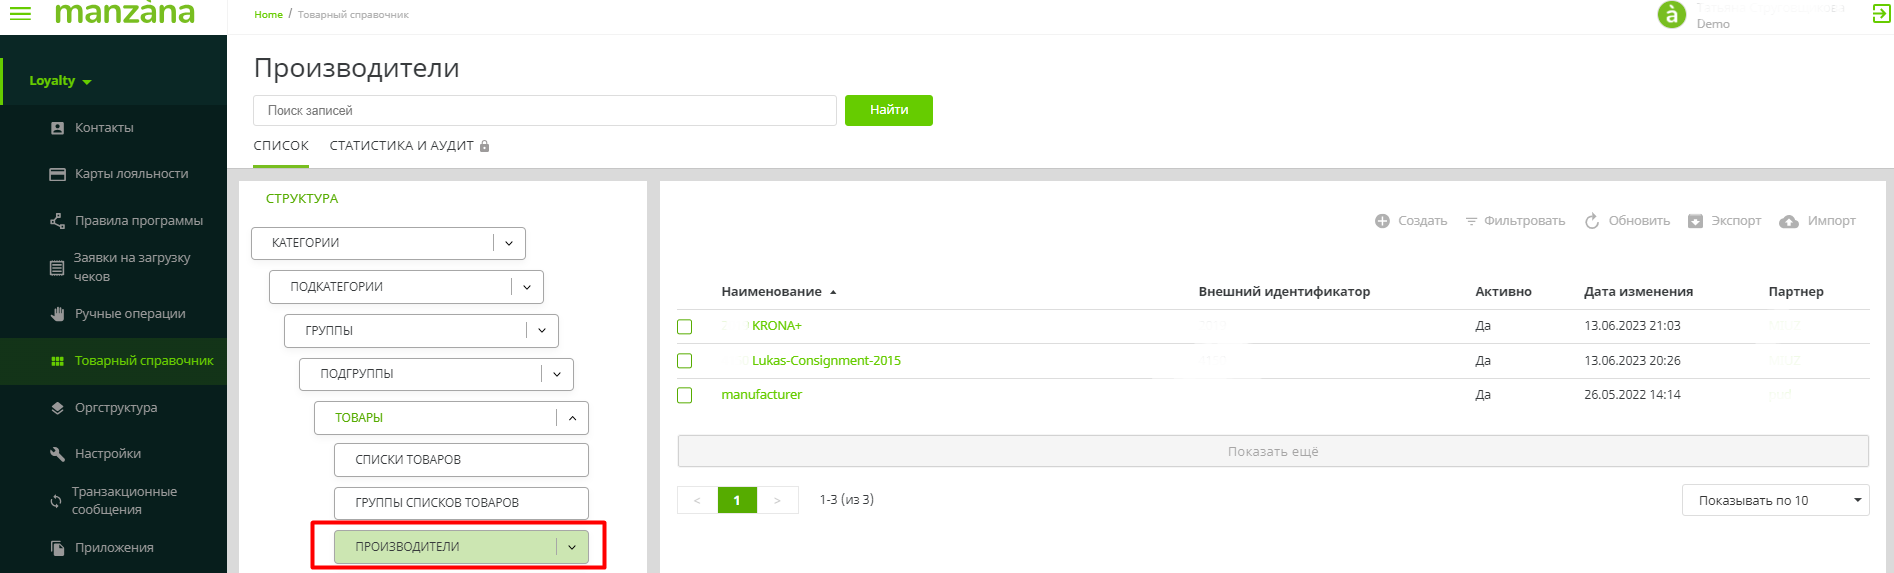This screenshot has width=1894, height=573.
Task: Select the Lukas-Consignment-2015 row checkbox
Action: pos(685,361)
